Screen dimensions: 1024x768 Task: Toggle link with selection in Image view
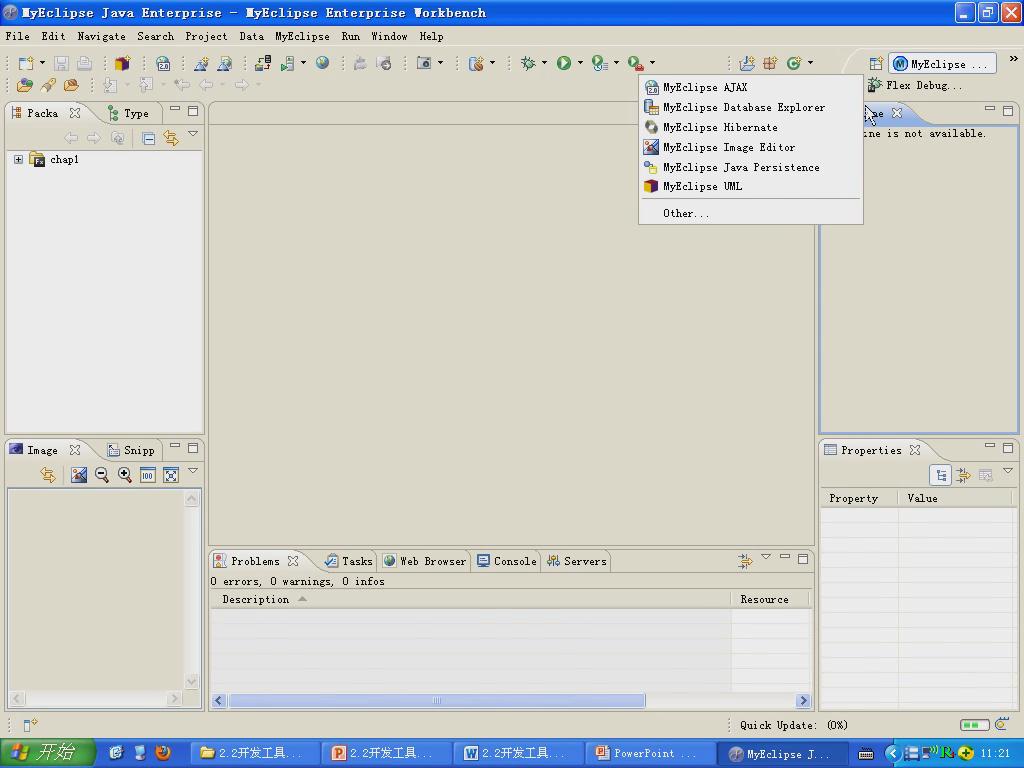48,475
